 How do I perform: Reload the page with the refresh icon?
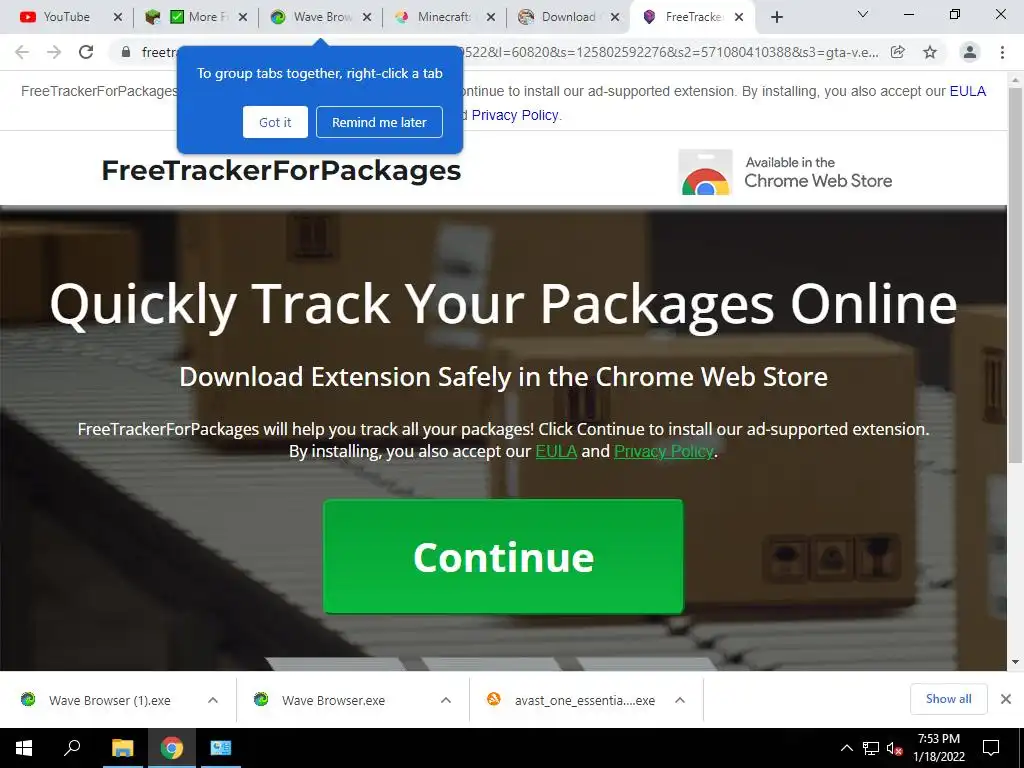[86, 52]
